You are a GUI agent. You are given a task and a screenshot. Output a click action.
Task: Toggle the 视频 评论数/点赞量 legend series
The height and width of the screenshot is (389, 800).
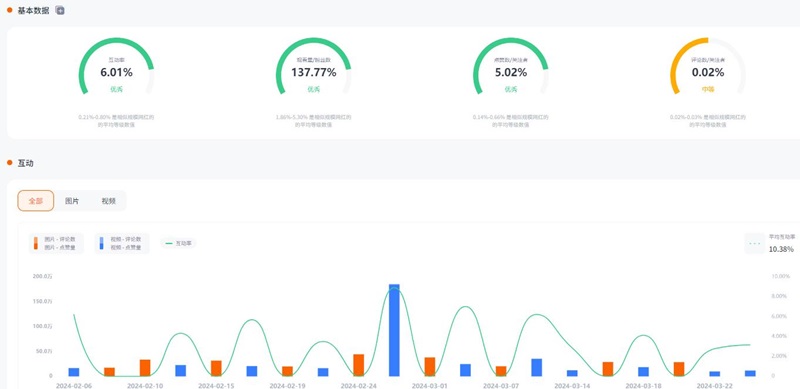[x=122, y=243]
